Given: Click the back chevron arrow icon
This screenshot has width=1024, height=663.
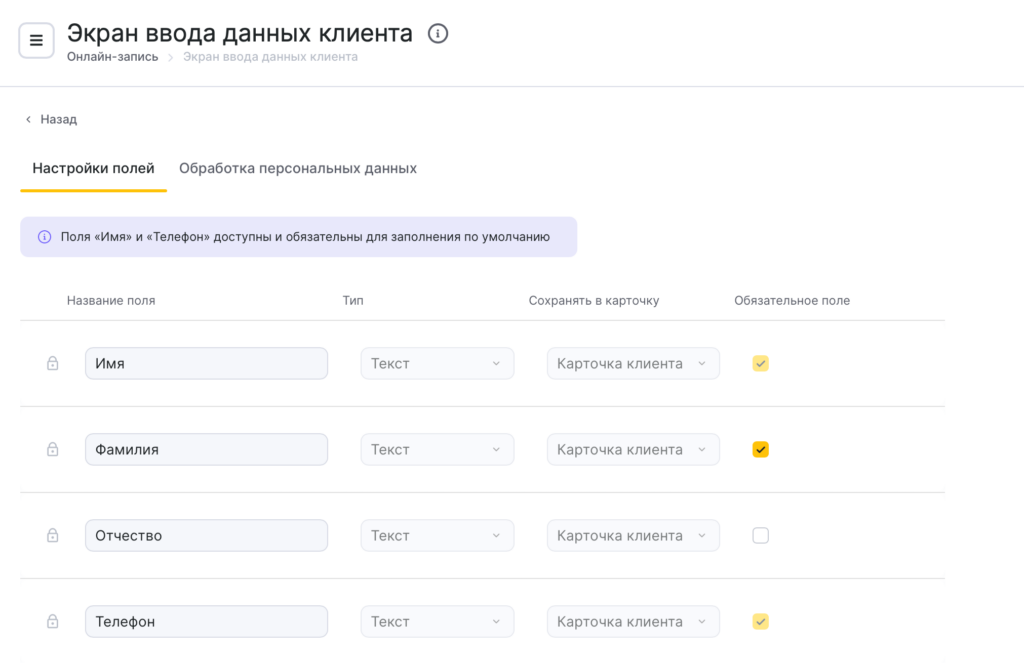Looking at the screenshot, I should 28,119.
